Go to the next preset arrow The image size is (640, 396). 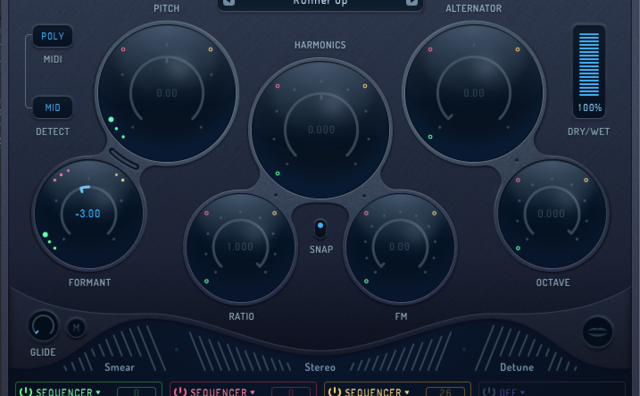[x=411, y=2]
